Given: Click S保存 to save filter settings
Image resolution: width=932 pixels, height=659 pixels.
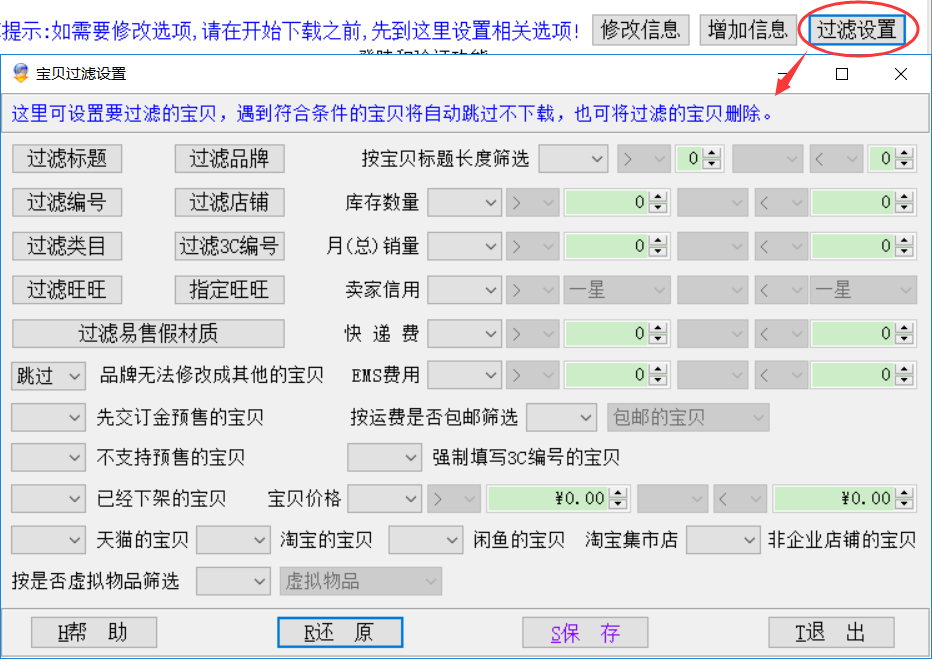Looking at the screenshot, I should [585, 632].
